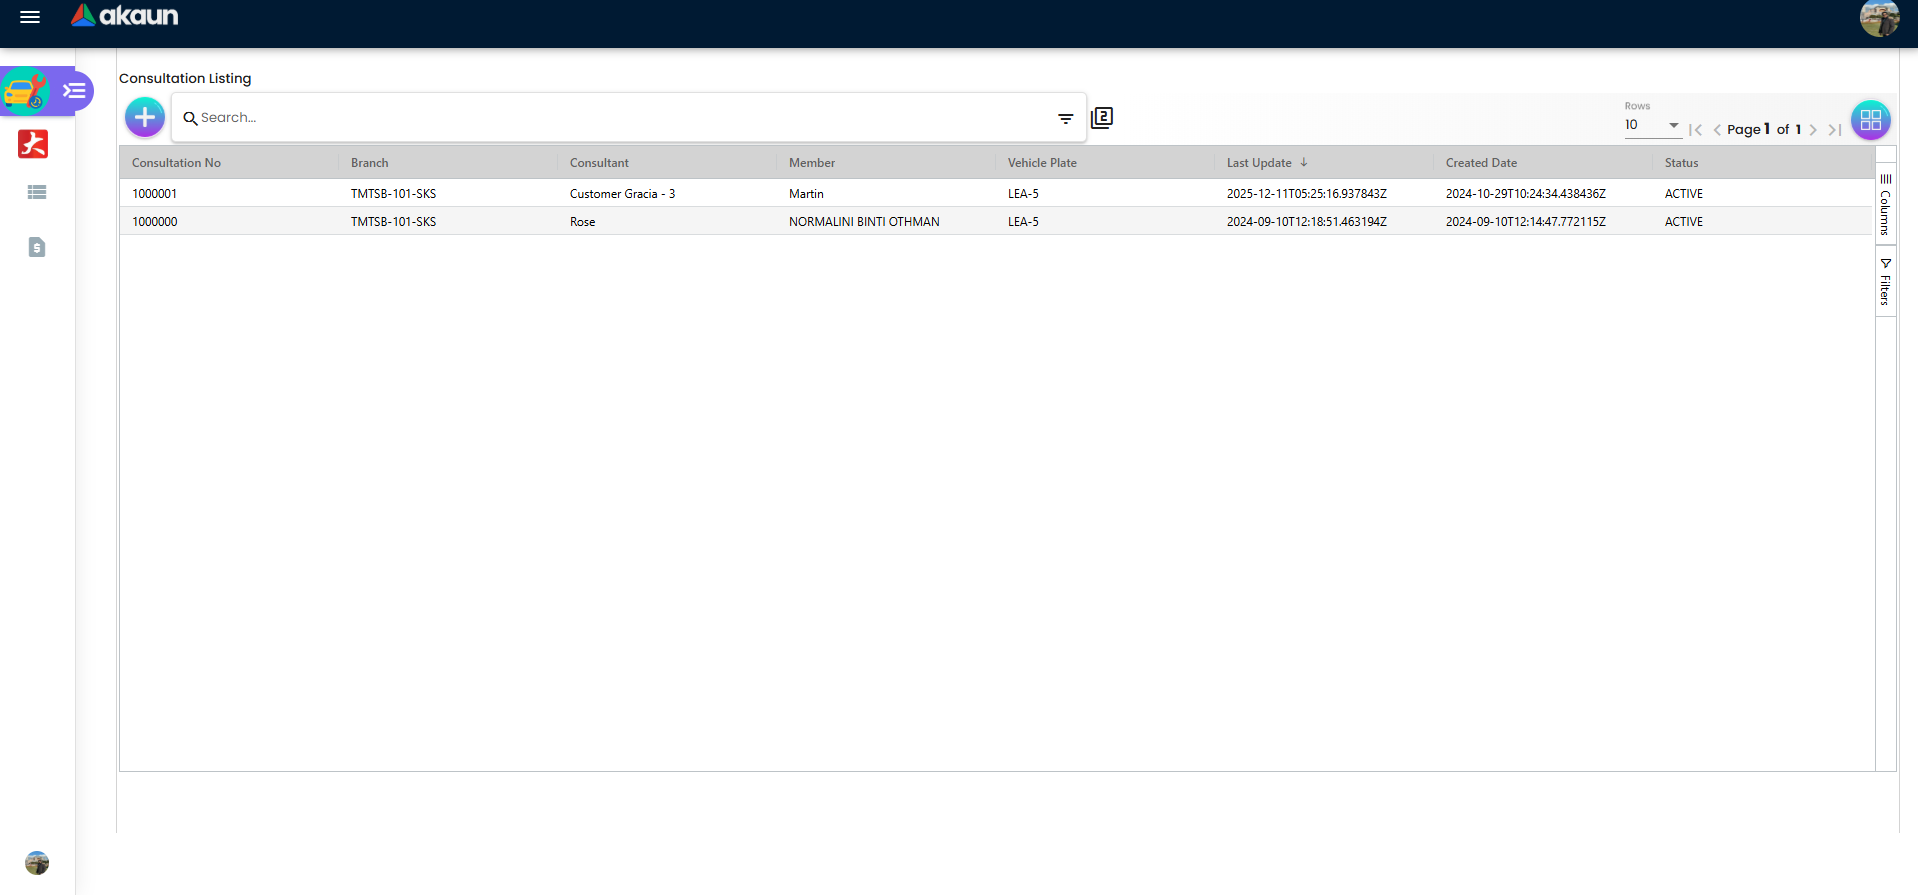Click consultant cell Customer Gracia - 3
Screen dimensions: 1918x895
coord(622,194)
